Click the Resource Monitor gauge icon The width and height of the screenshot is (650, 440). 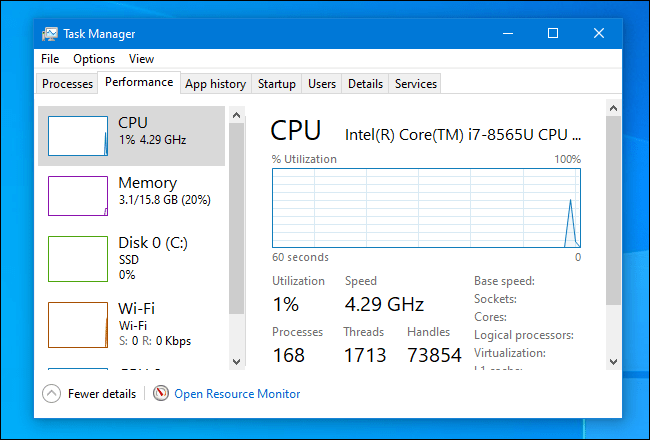pos(160,393)
